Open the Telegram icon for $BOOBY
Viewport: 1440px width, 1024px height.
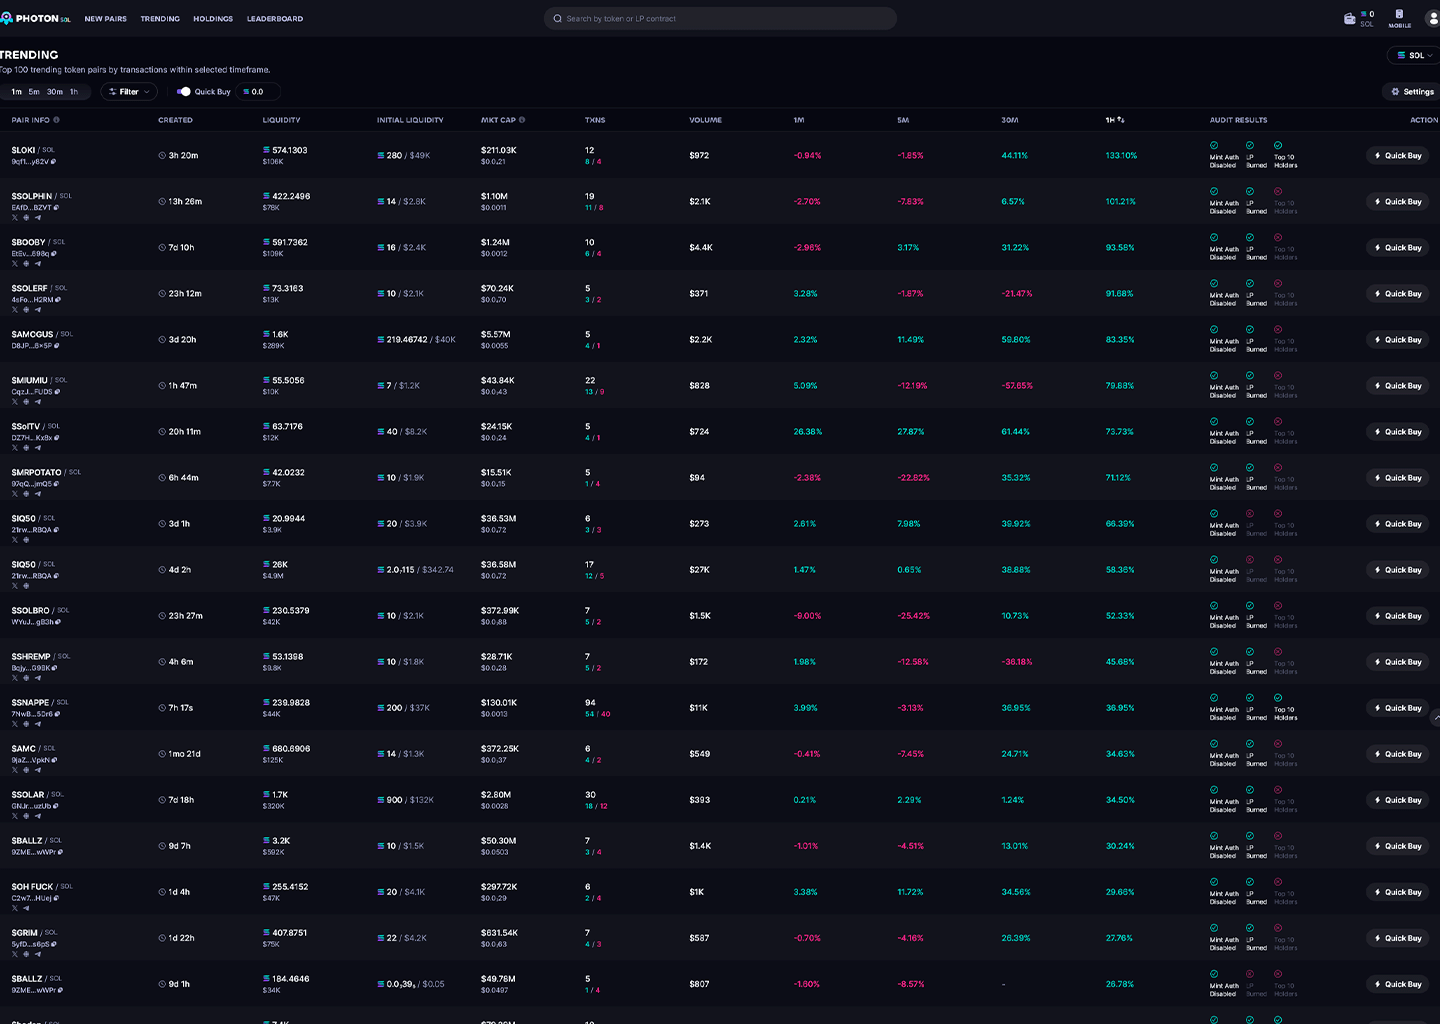[38, 263]
